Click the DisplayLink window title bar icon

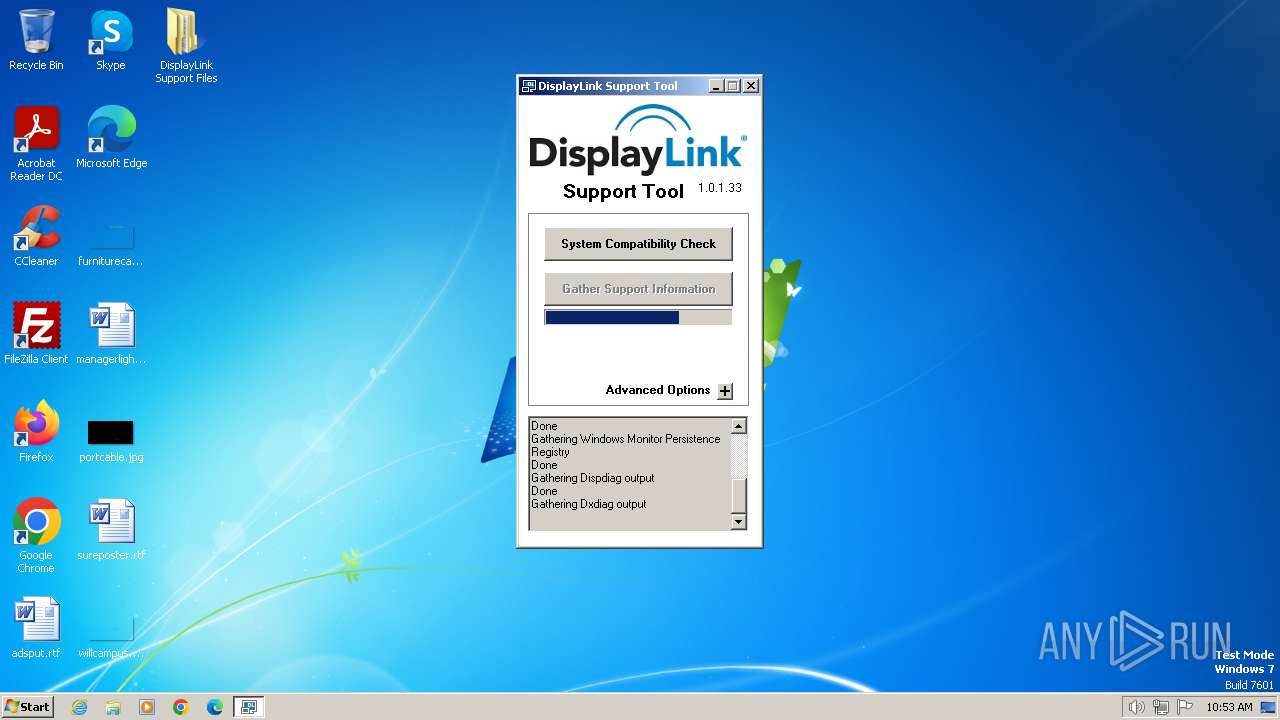point(528,86)
